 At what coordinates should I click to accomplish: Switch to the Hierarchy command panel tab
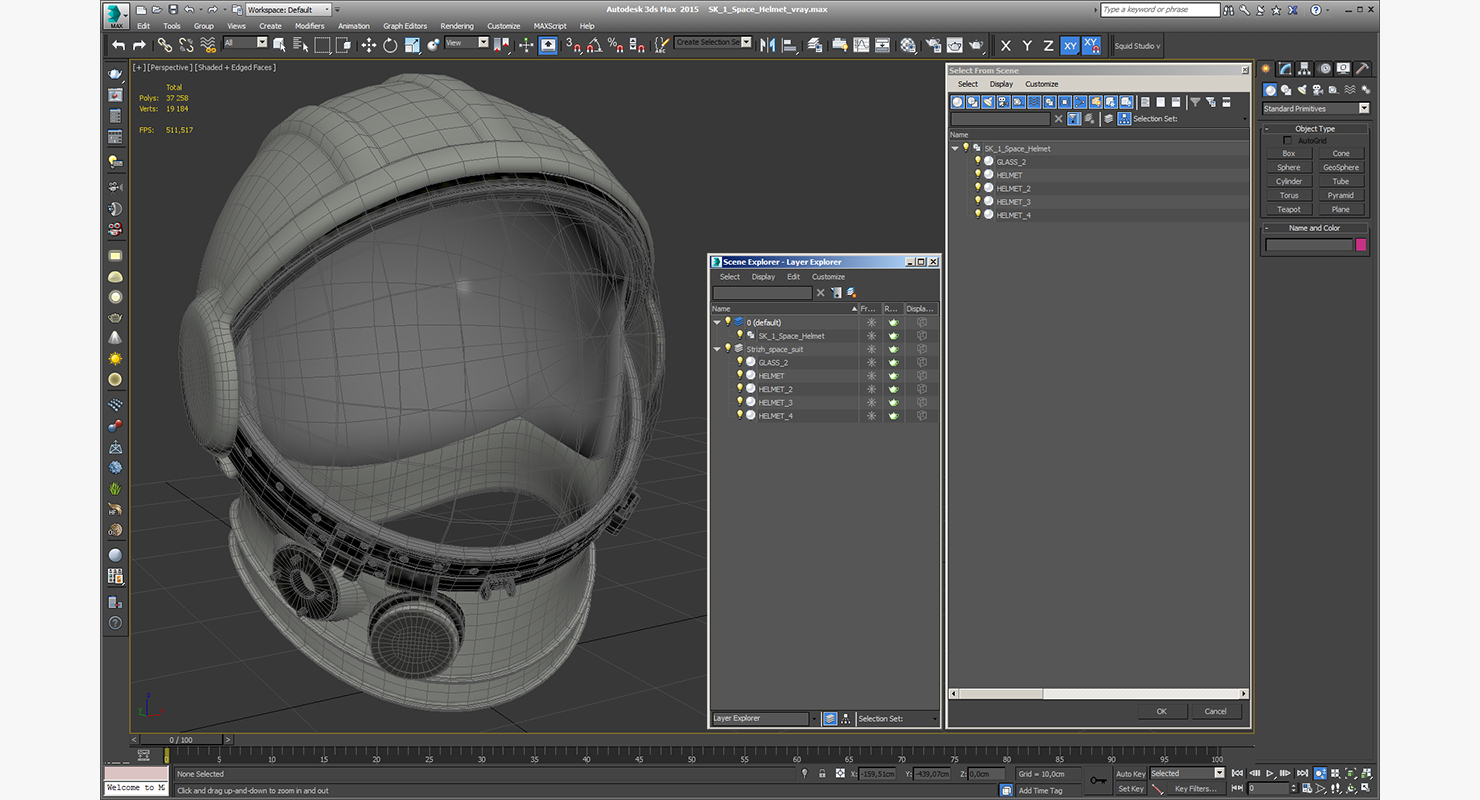coord(1305,69)
